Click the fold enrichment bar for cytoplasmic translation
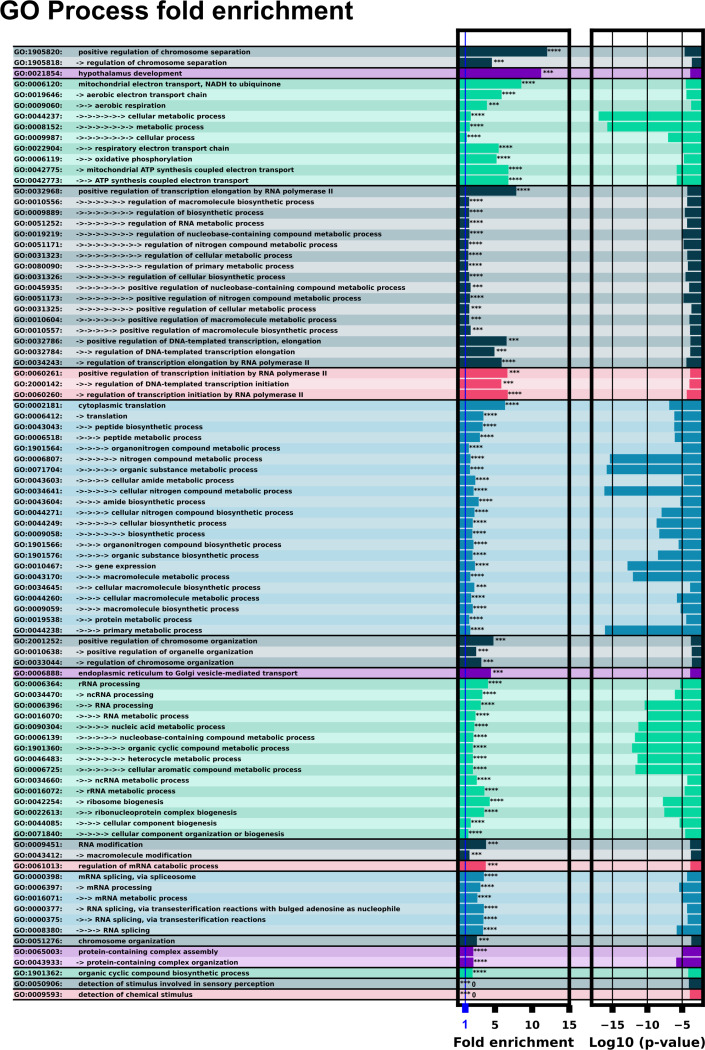The height and width of the screenshot is (1050, 705). coord(482,405)
